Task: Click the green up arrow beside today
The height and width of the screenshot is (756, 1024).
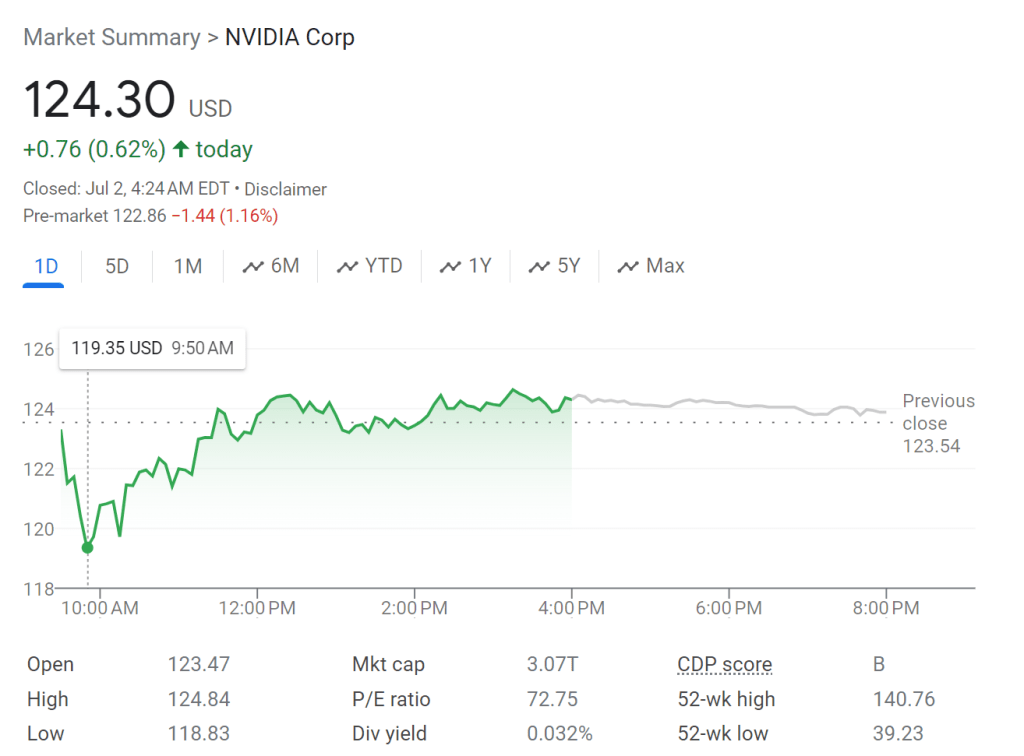Action: coord(181,149)
